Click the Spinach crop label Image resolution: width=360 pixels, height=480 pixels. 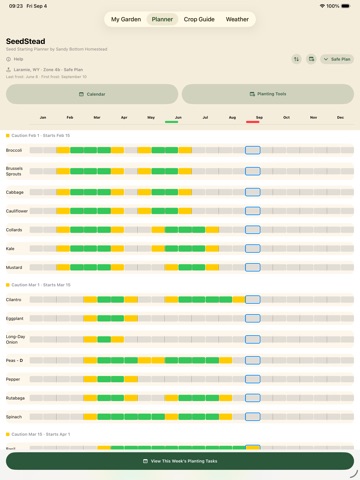coord(14,417)
